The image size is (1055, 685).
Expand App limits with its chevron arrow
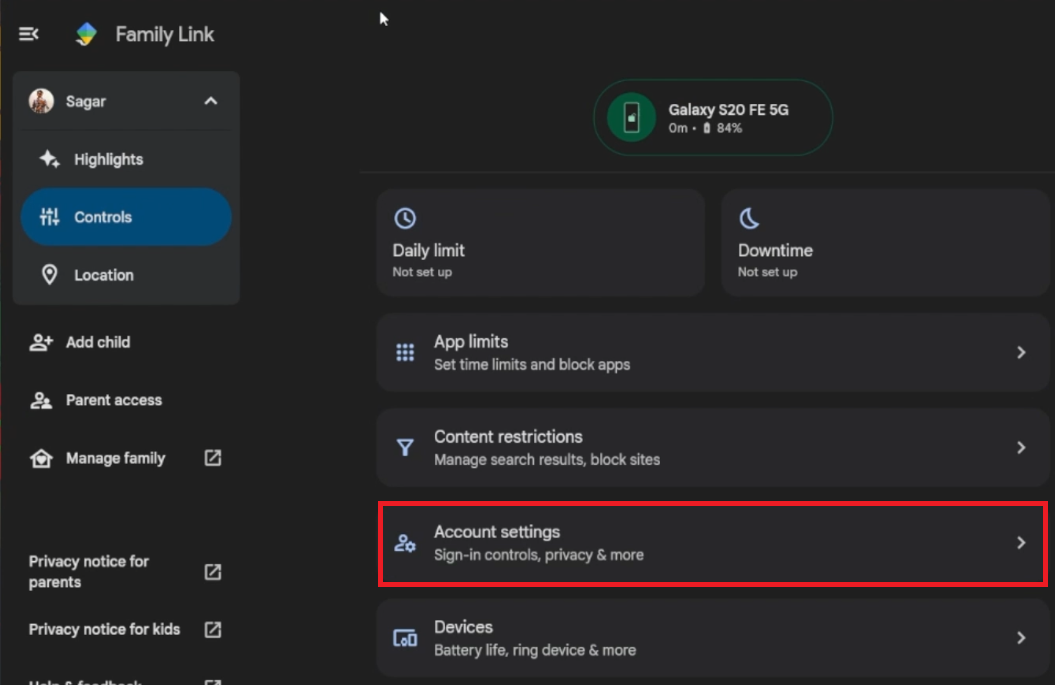[1021, 352]
